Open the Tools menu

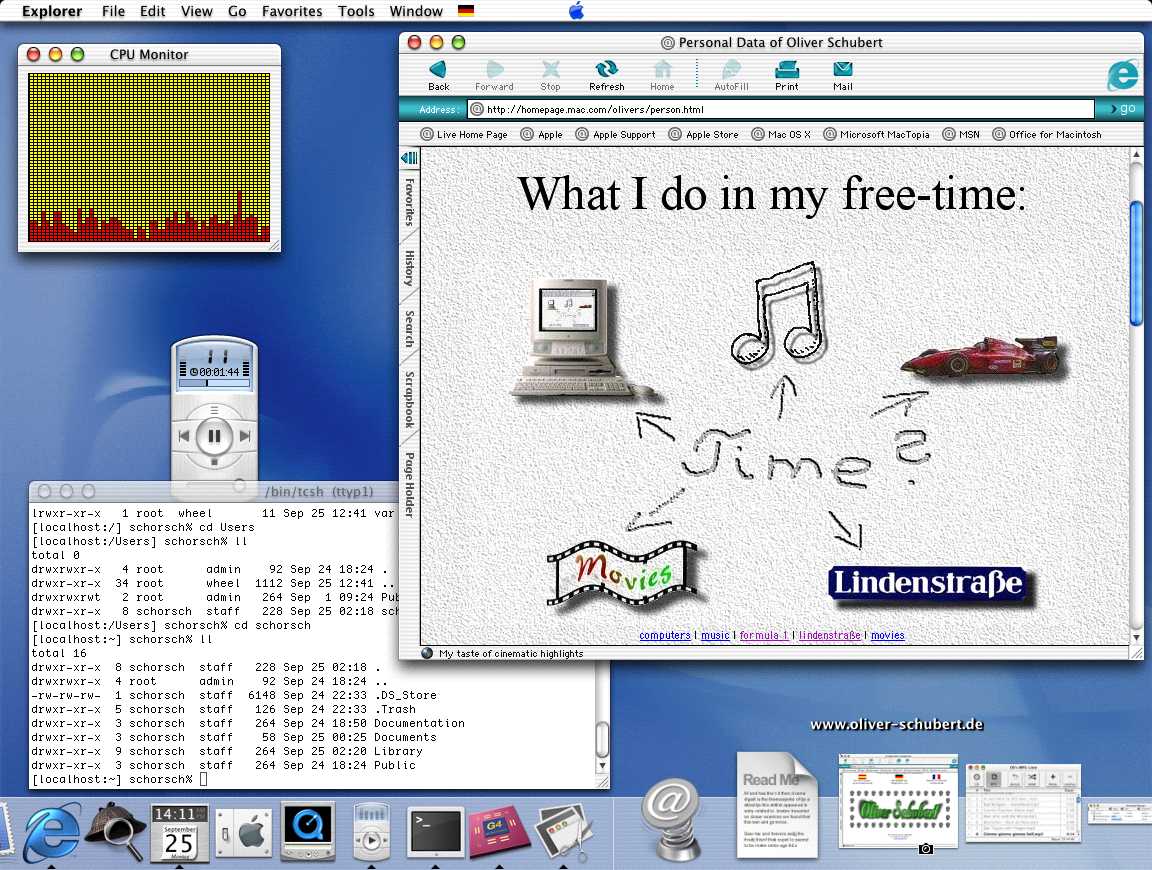tap(356, 11)
